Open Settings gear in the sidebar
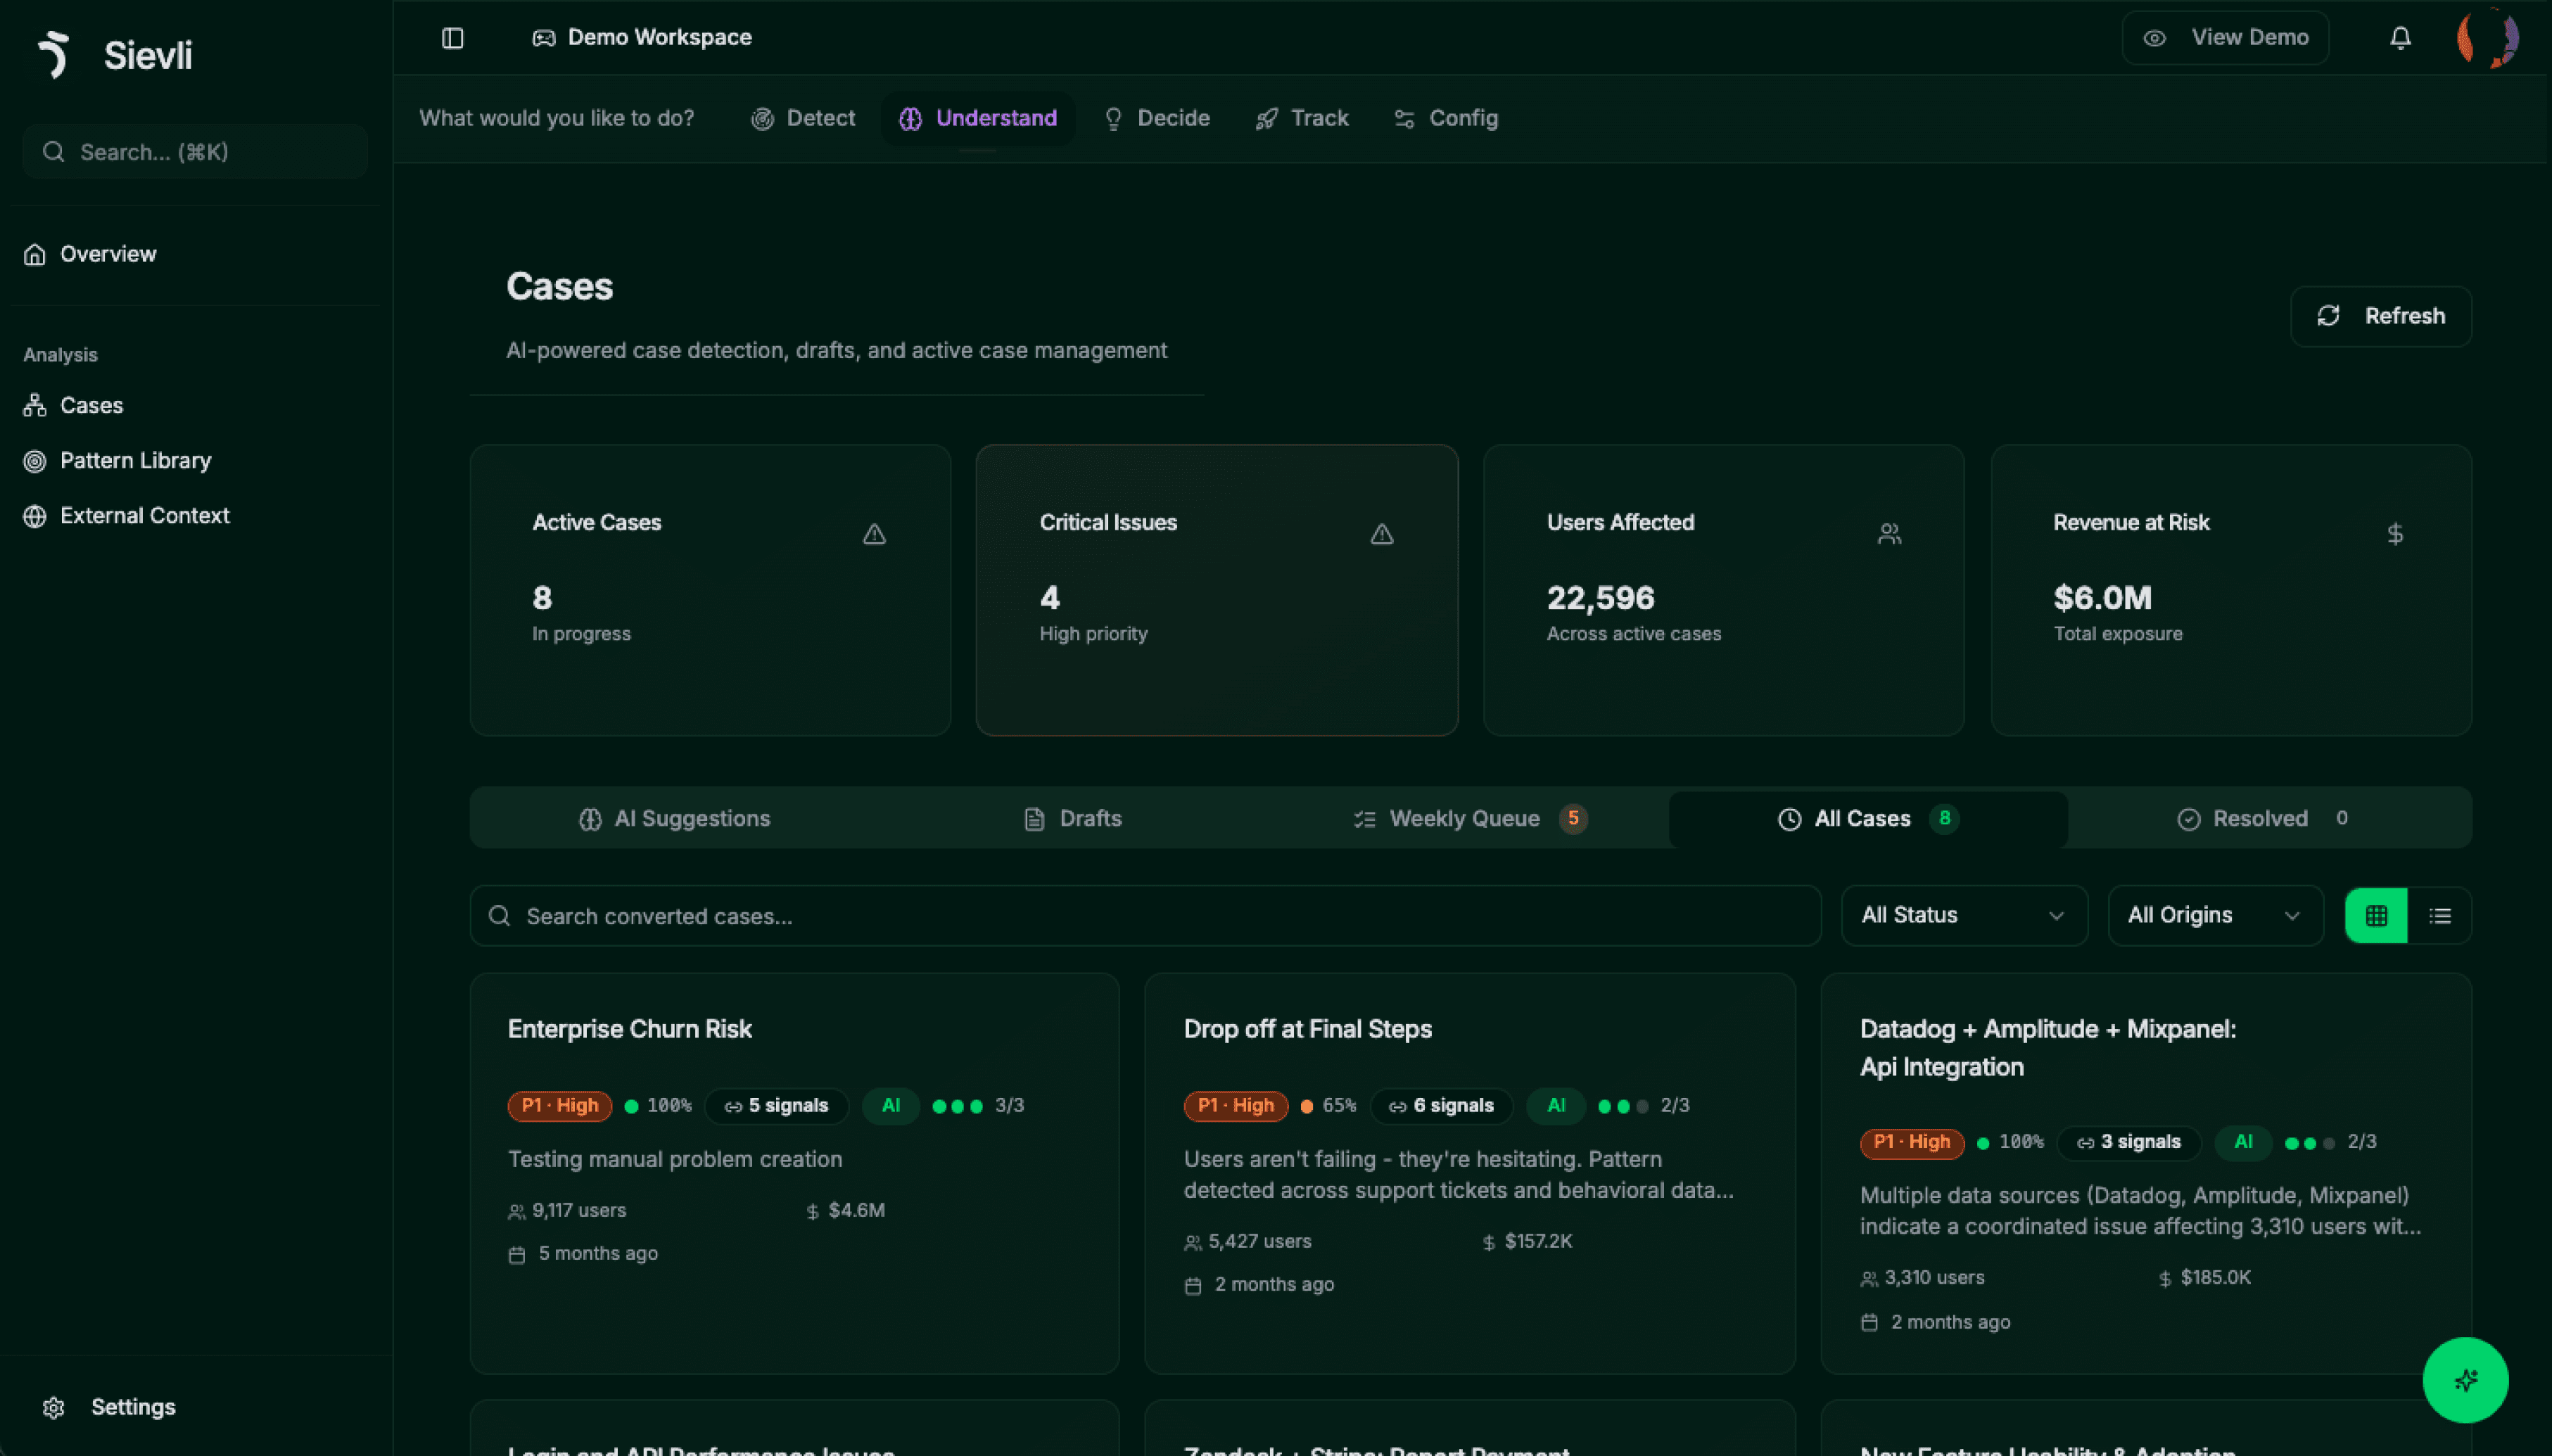Image resolution: width=2552 pixels, height=1456 pixels. pyautogui.click(x=54, y=1407)
